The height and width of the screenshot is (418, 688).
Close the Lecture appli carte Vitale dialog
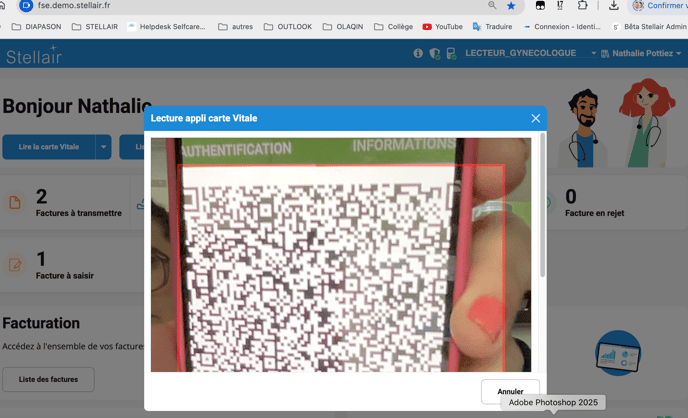tap(535, 118)
